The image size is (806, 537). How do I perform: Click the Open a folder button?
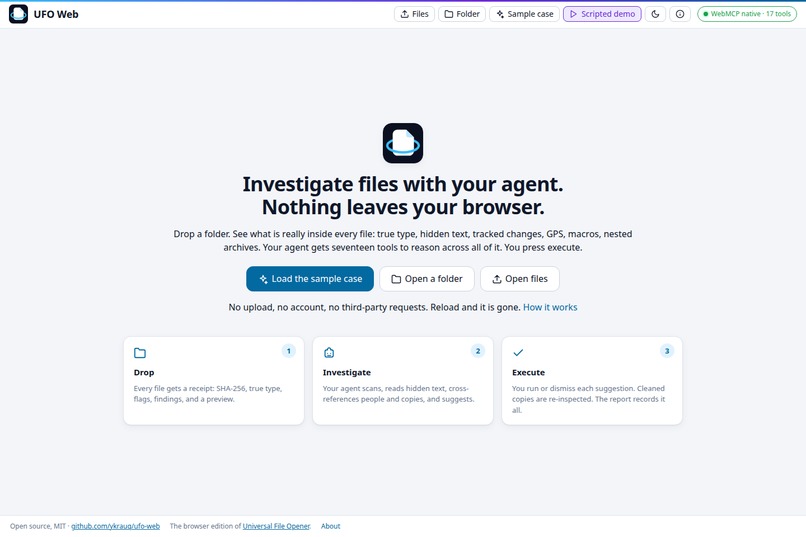tap(427, 279)
